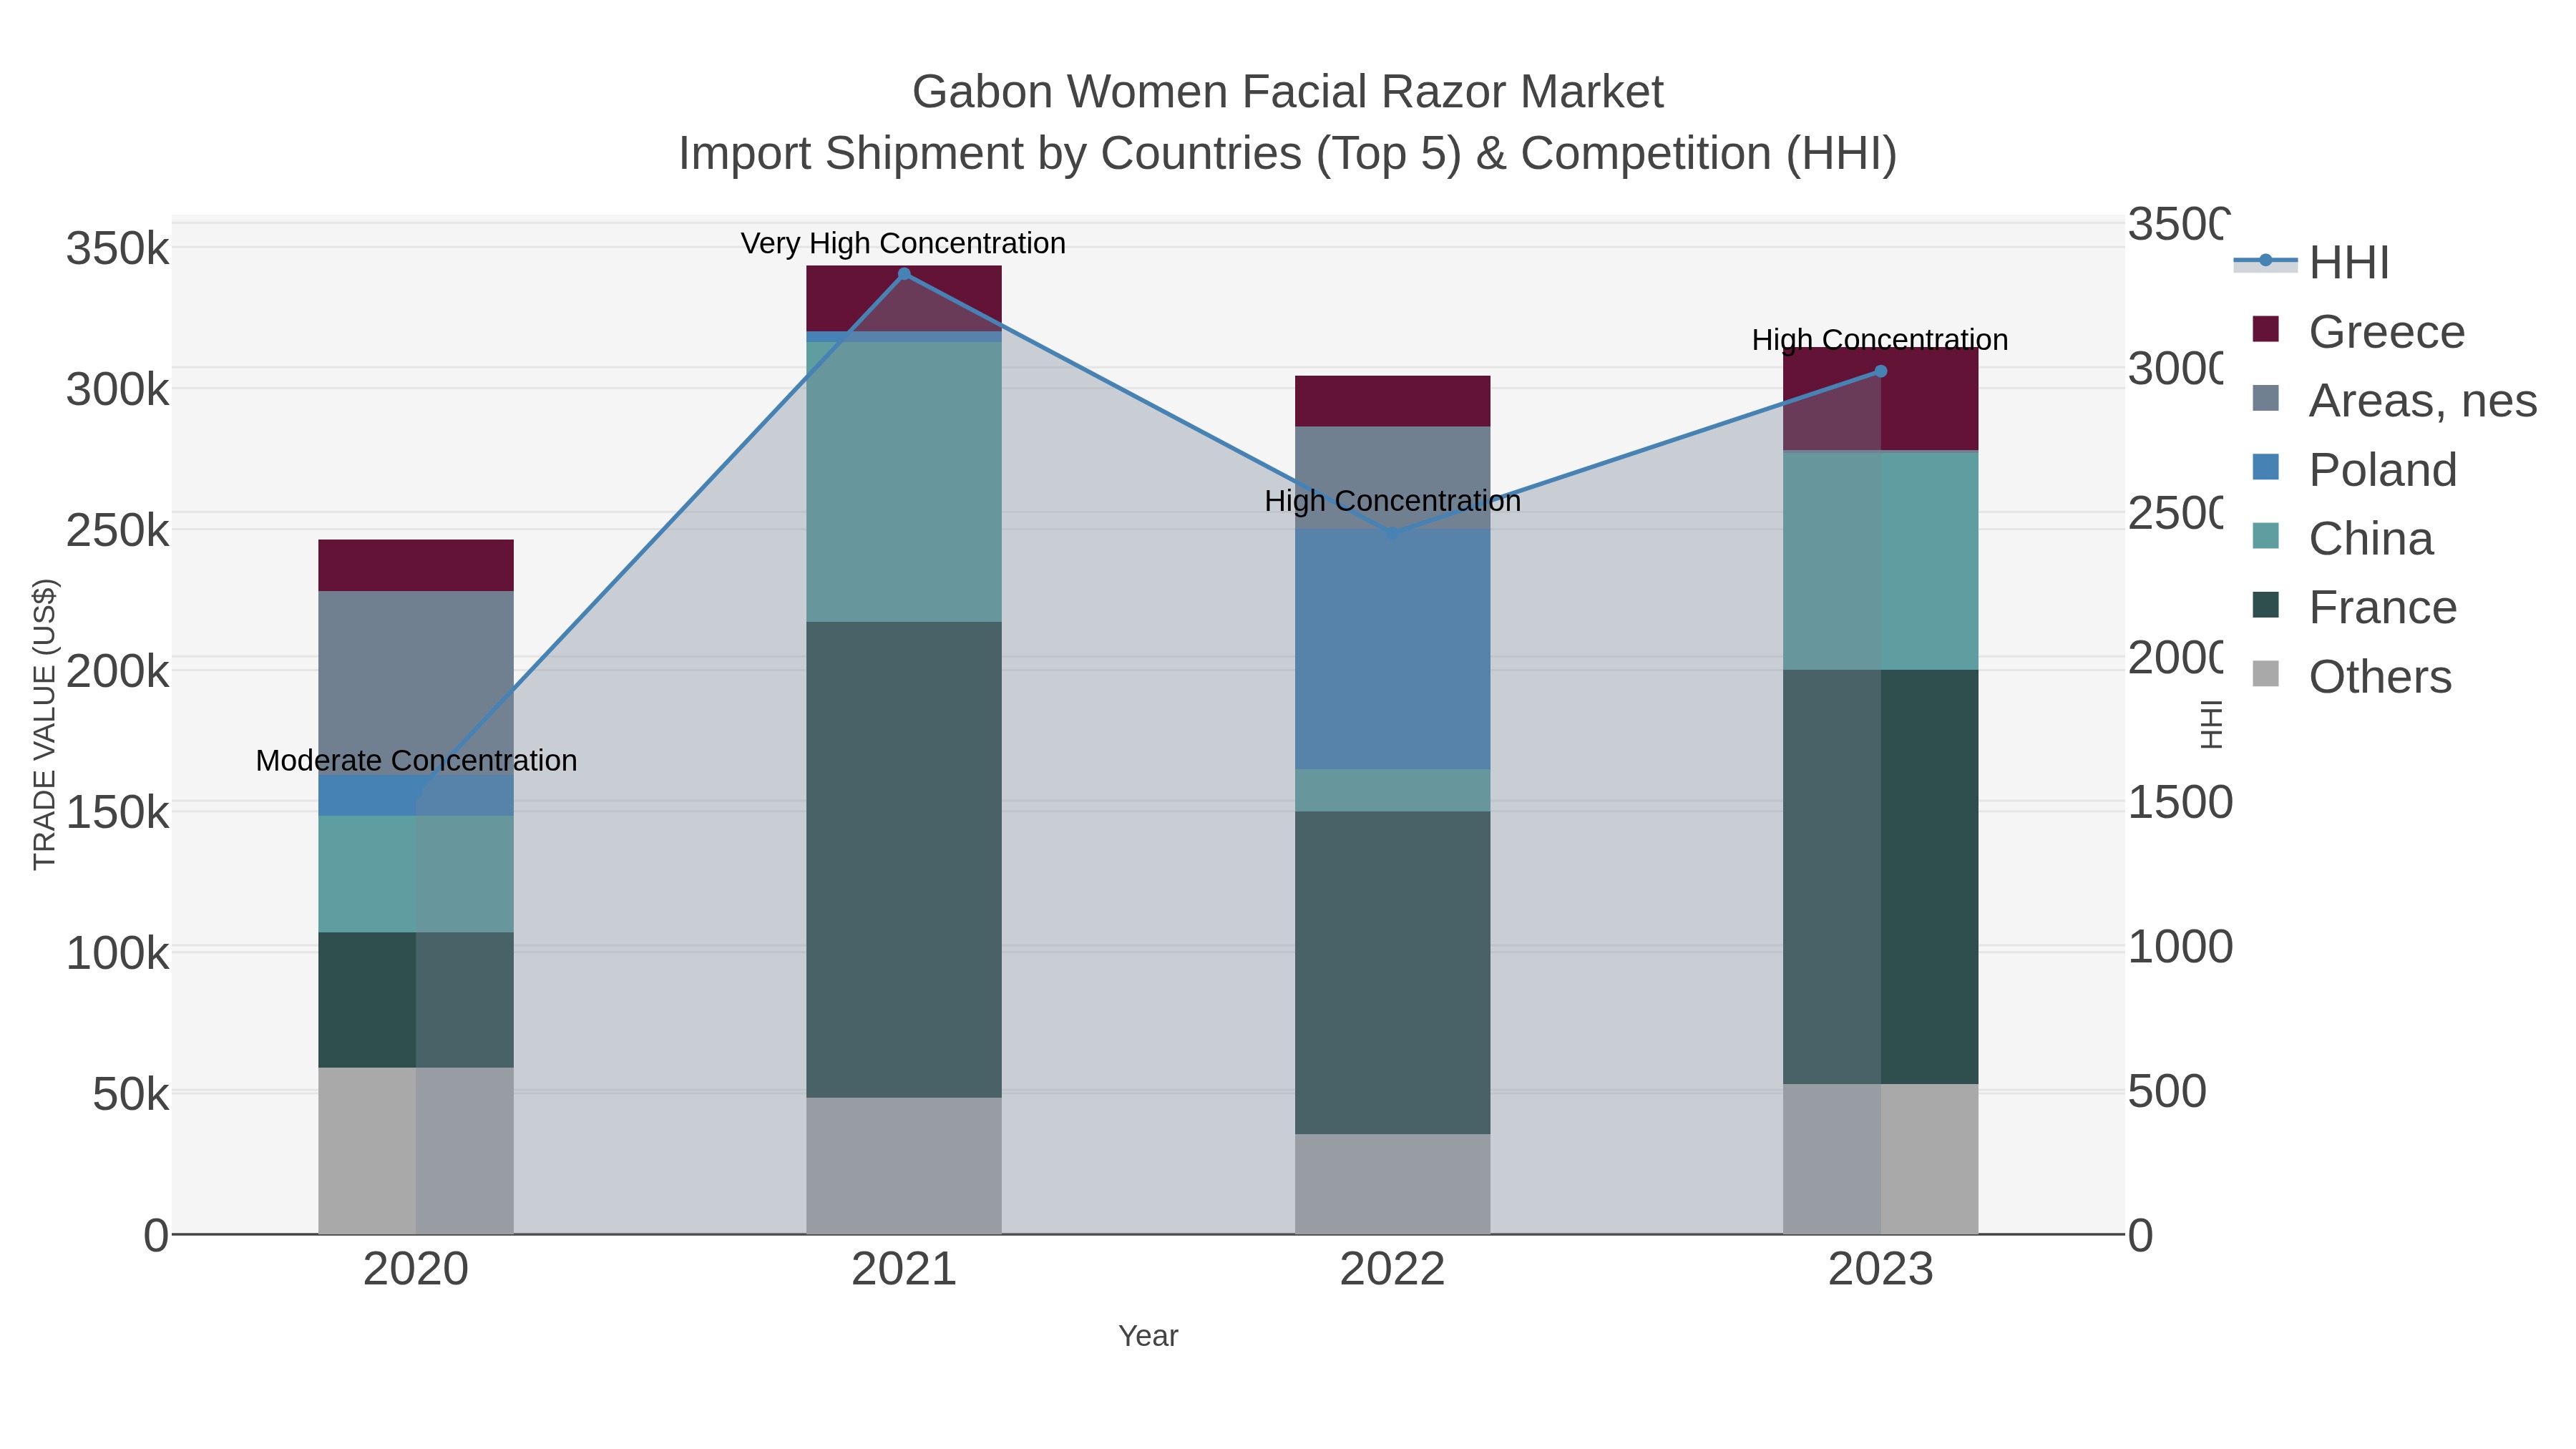The height and width of the screenshot is (1449, 2576).
Task: Click the 'High Concentration' label above 2022
Action: 1393,501
